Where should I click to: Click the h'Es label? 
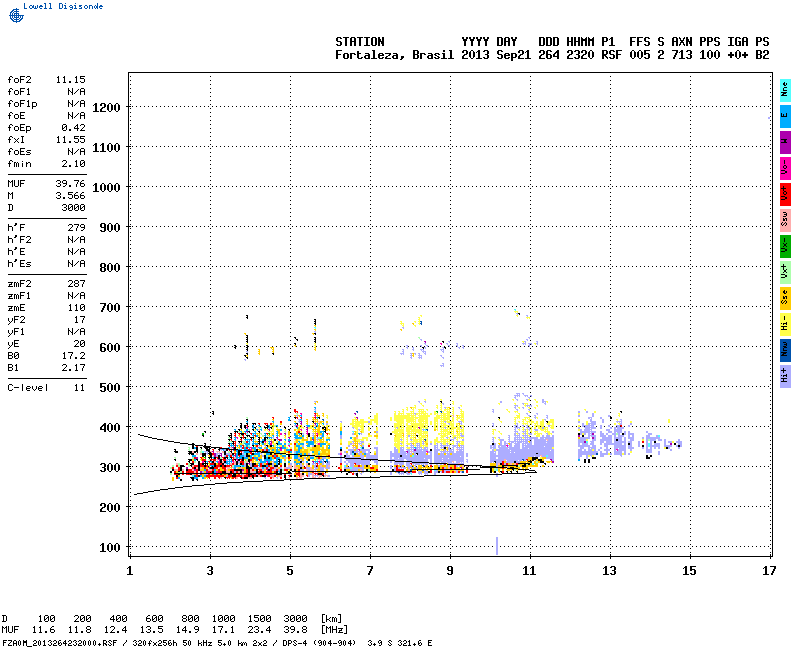click(19, 264)
